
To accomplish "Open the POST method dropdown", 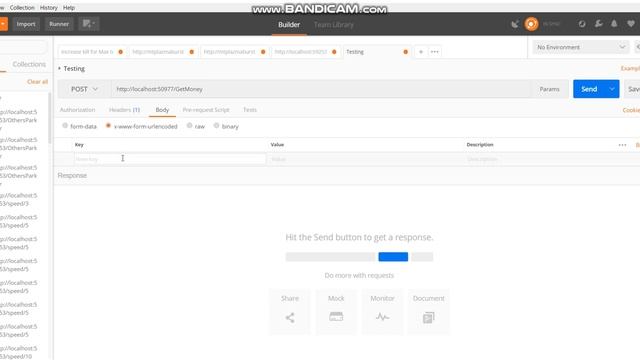I will point(84,89).
